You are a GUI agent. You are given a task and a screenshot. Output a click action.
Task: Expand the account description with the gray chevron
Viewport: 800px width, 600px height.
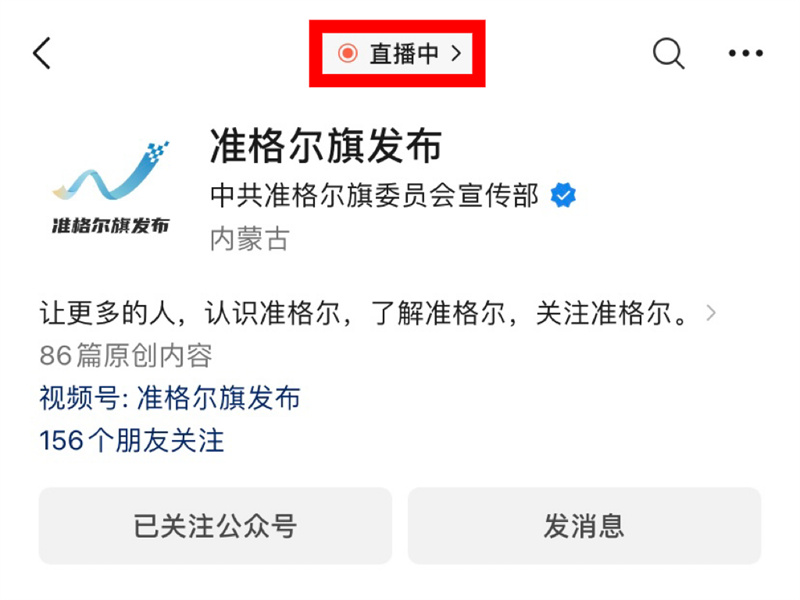[711, 313]
